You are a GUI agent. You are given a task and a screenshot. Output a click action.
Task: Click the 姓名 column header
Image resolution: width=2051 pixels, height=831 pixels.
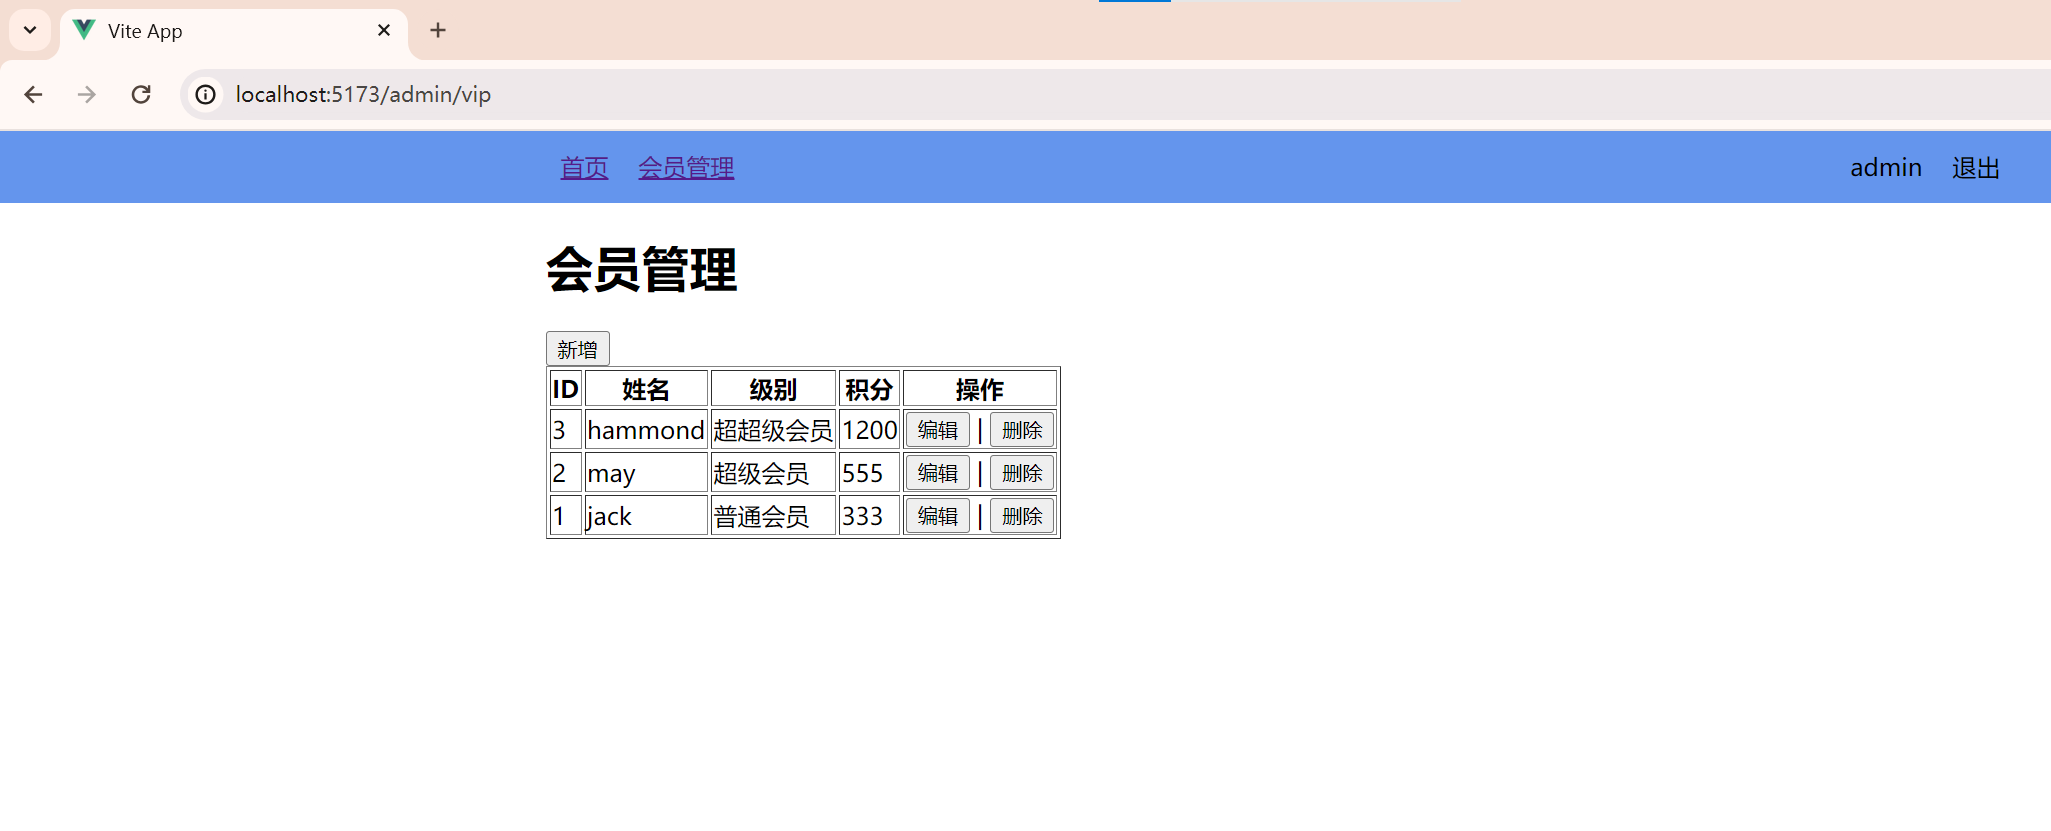[x=646, y=389]
